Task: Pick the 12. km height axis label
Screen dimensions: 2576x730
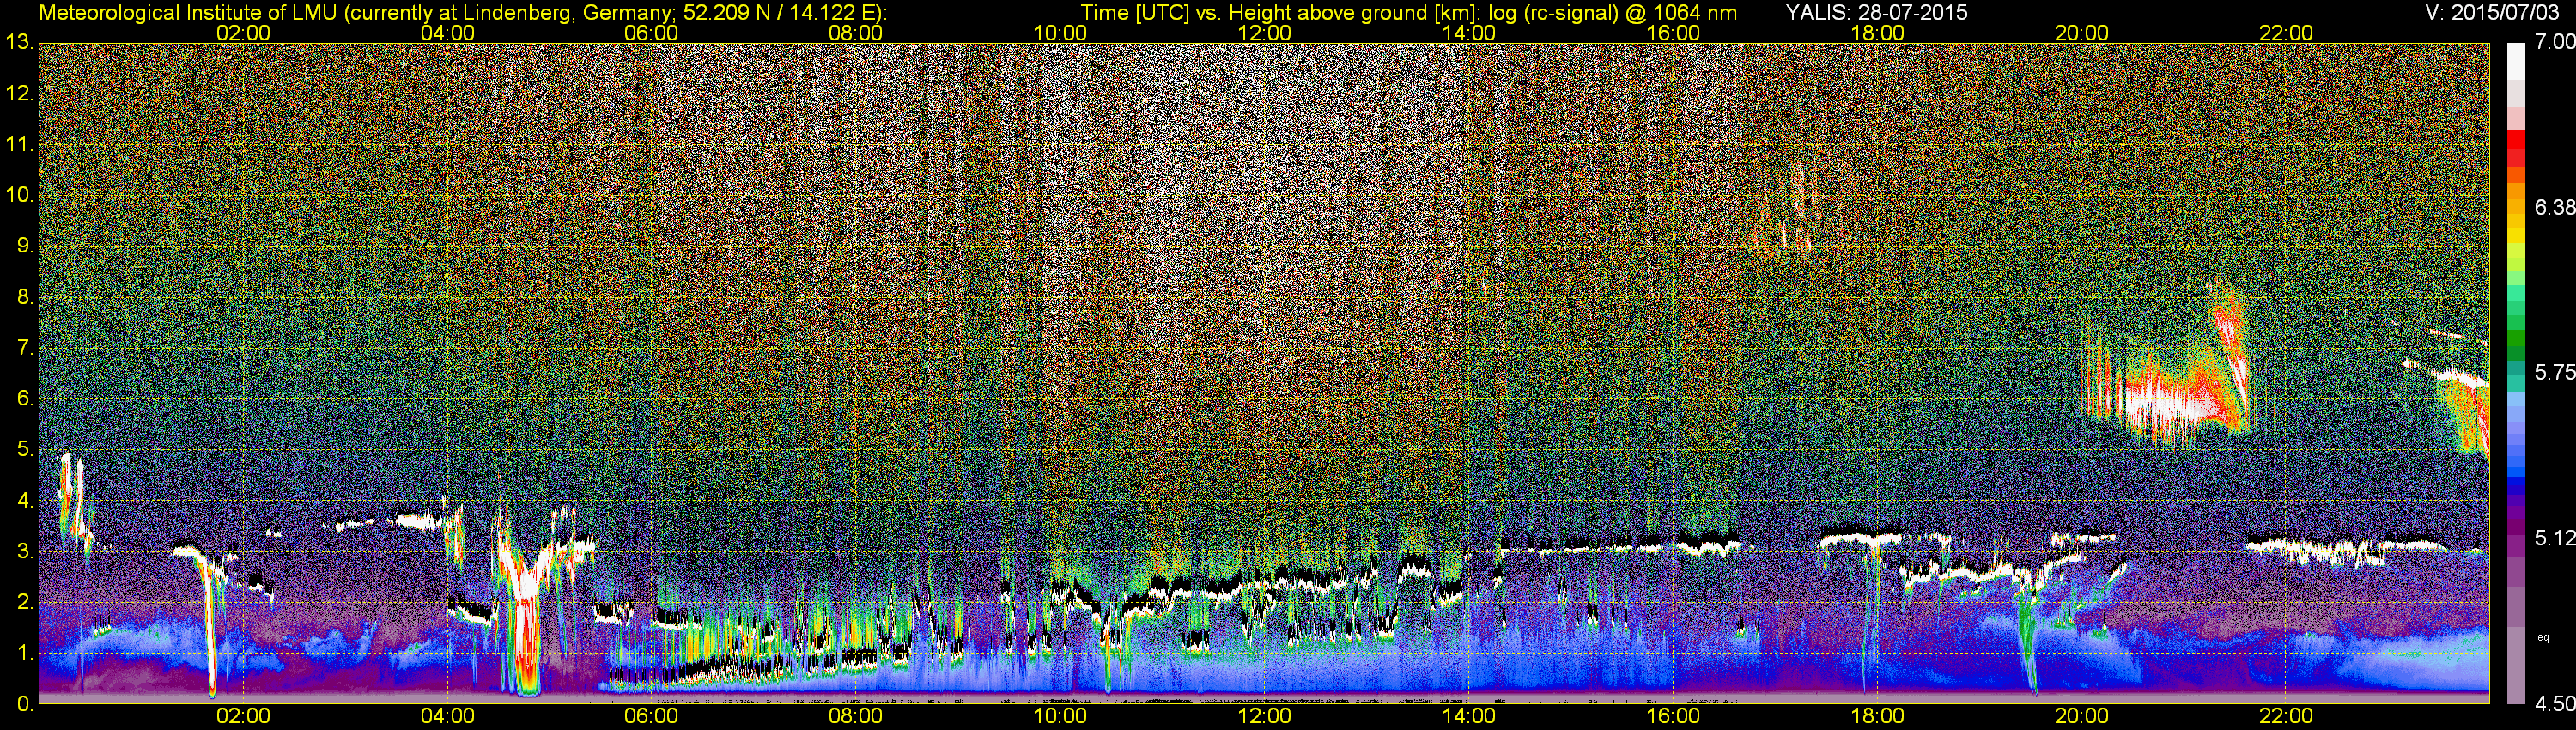Action: pos(20,94)
